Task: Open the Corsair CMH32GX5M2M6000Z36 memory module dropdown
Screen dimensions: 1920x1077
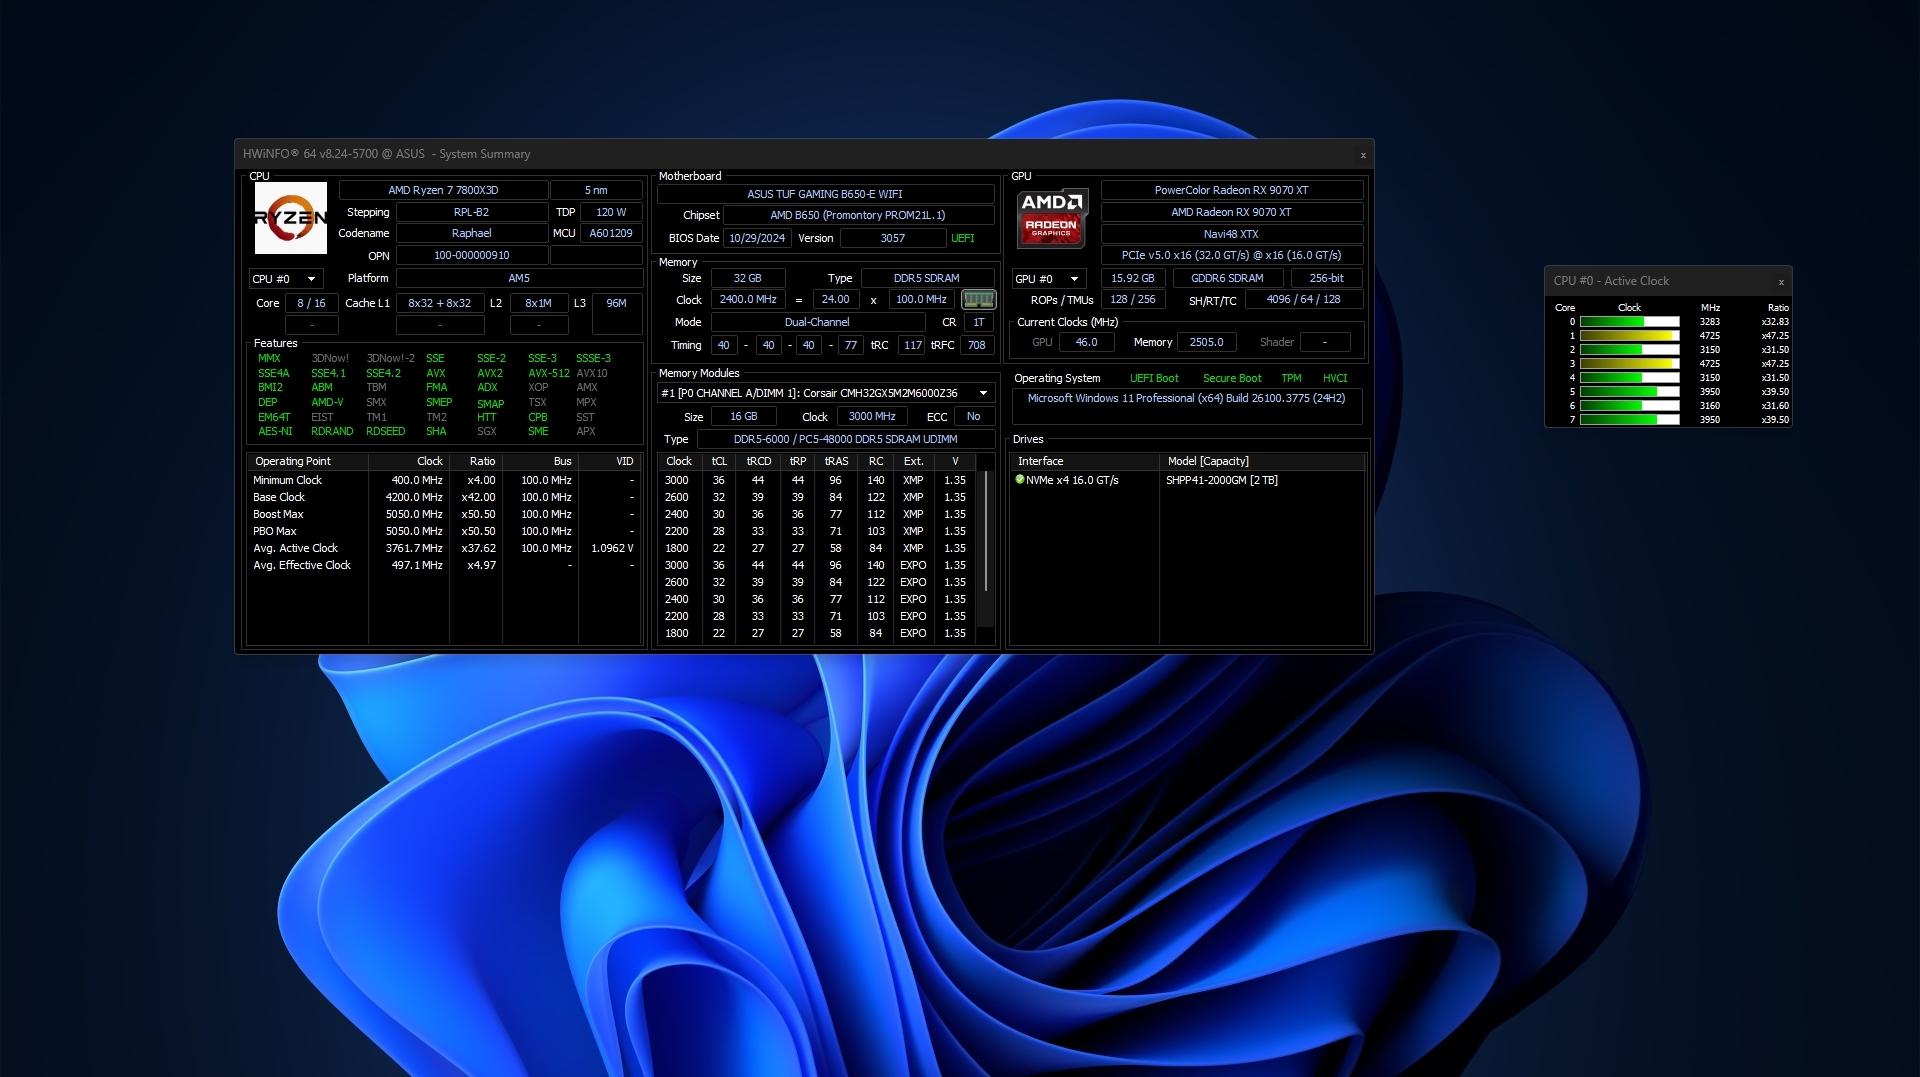Action: pos(981,393)
